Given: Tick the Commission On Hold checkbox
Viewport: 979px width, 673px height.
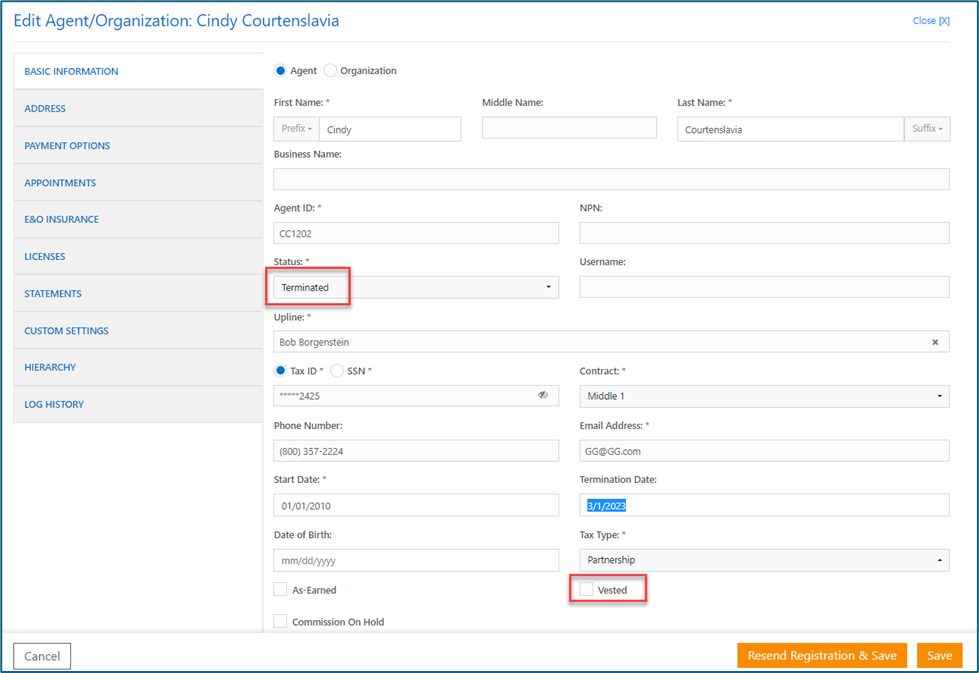Looking at the screenshot, I should coord(281,622).
